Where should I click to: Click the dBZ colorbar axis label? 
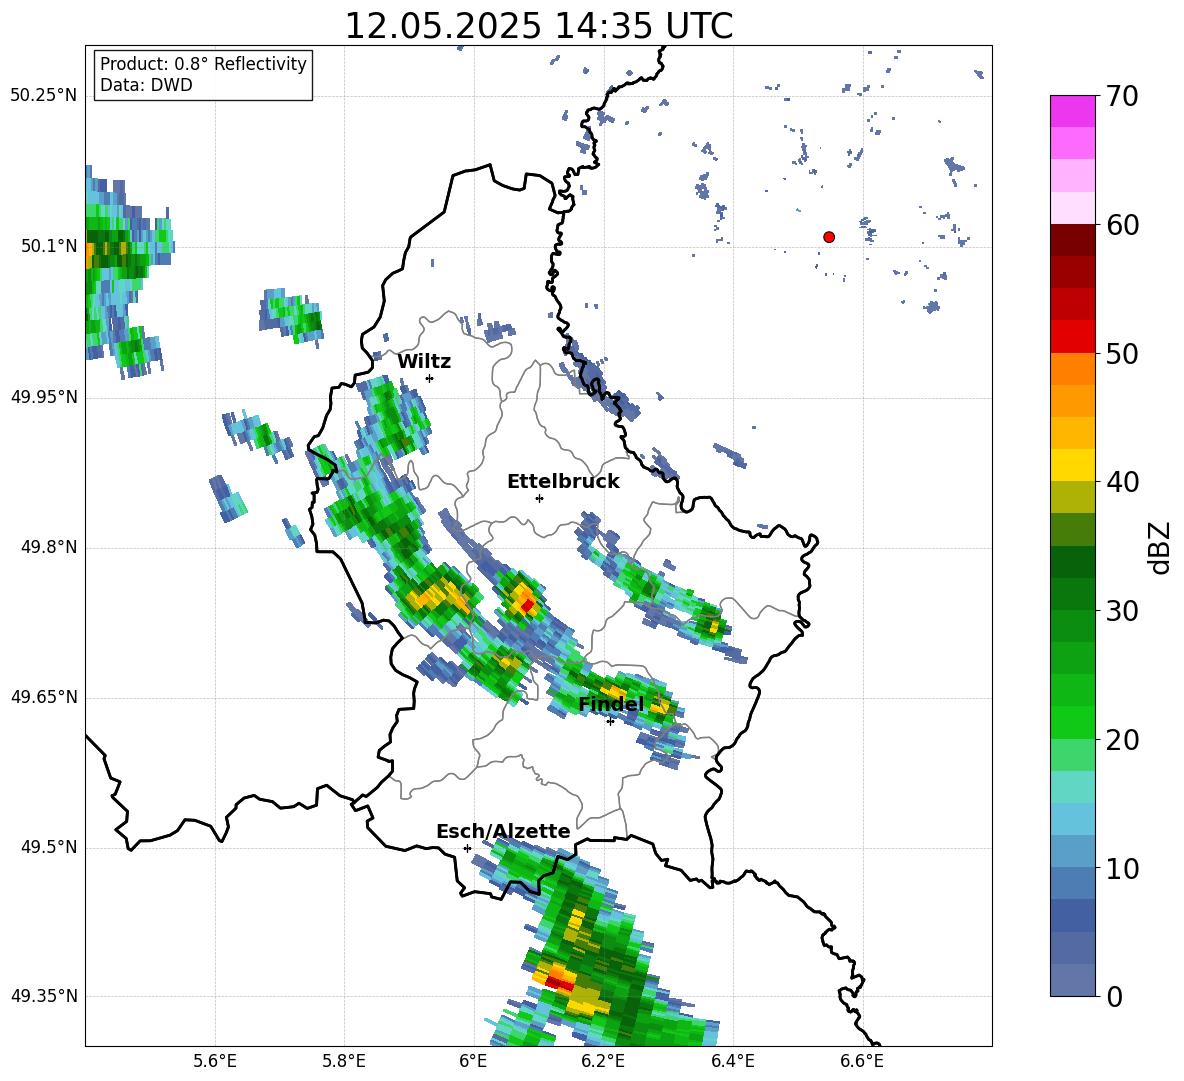1161,547
